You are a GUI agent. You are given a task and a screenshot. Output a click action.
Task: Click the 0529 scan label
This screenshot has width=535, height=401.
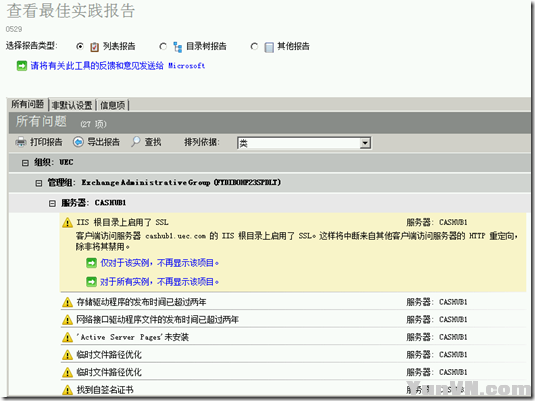(14, 29)
